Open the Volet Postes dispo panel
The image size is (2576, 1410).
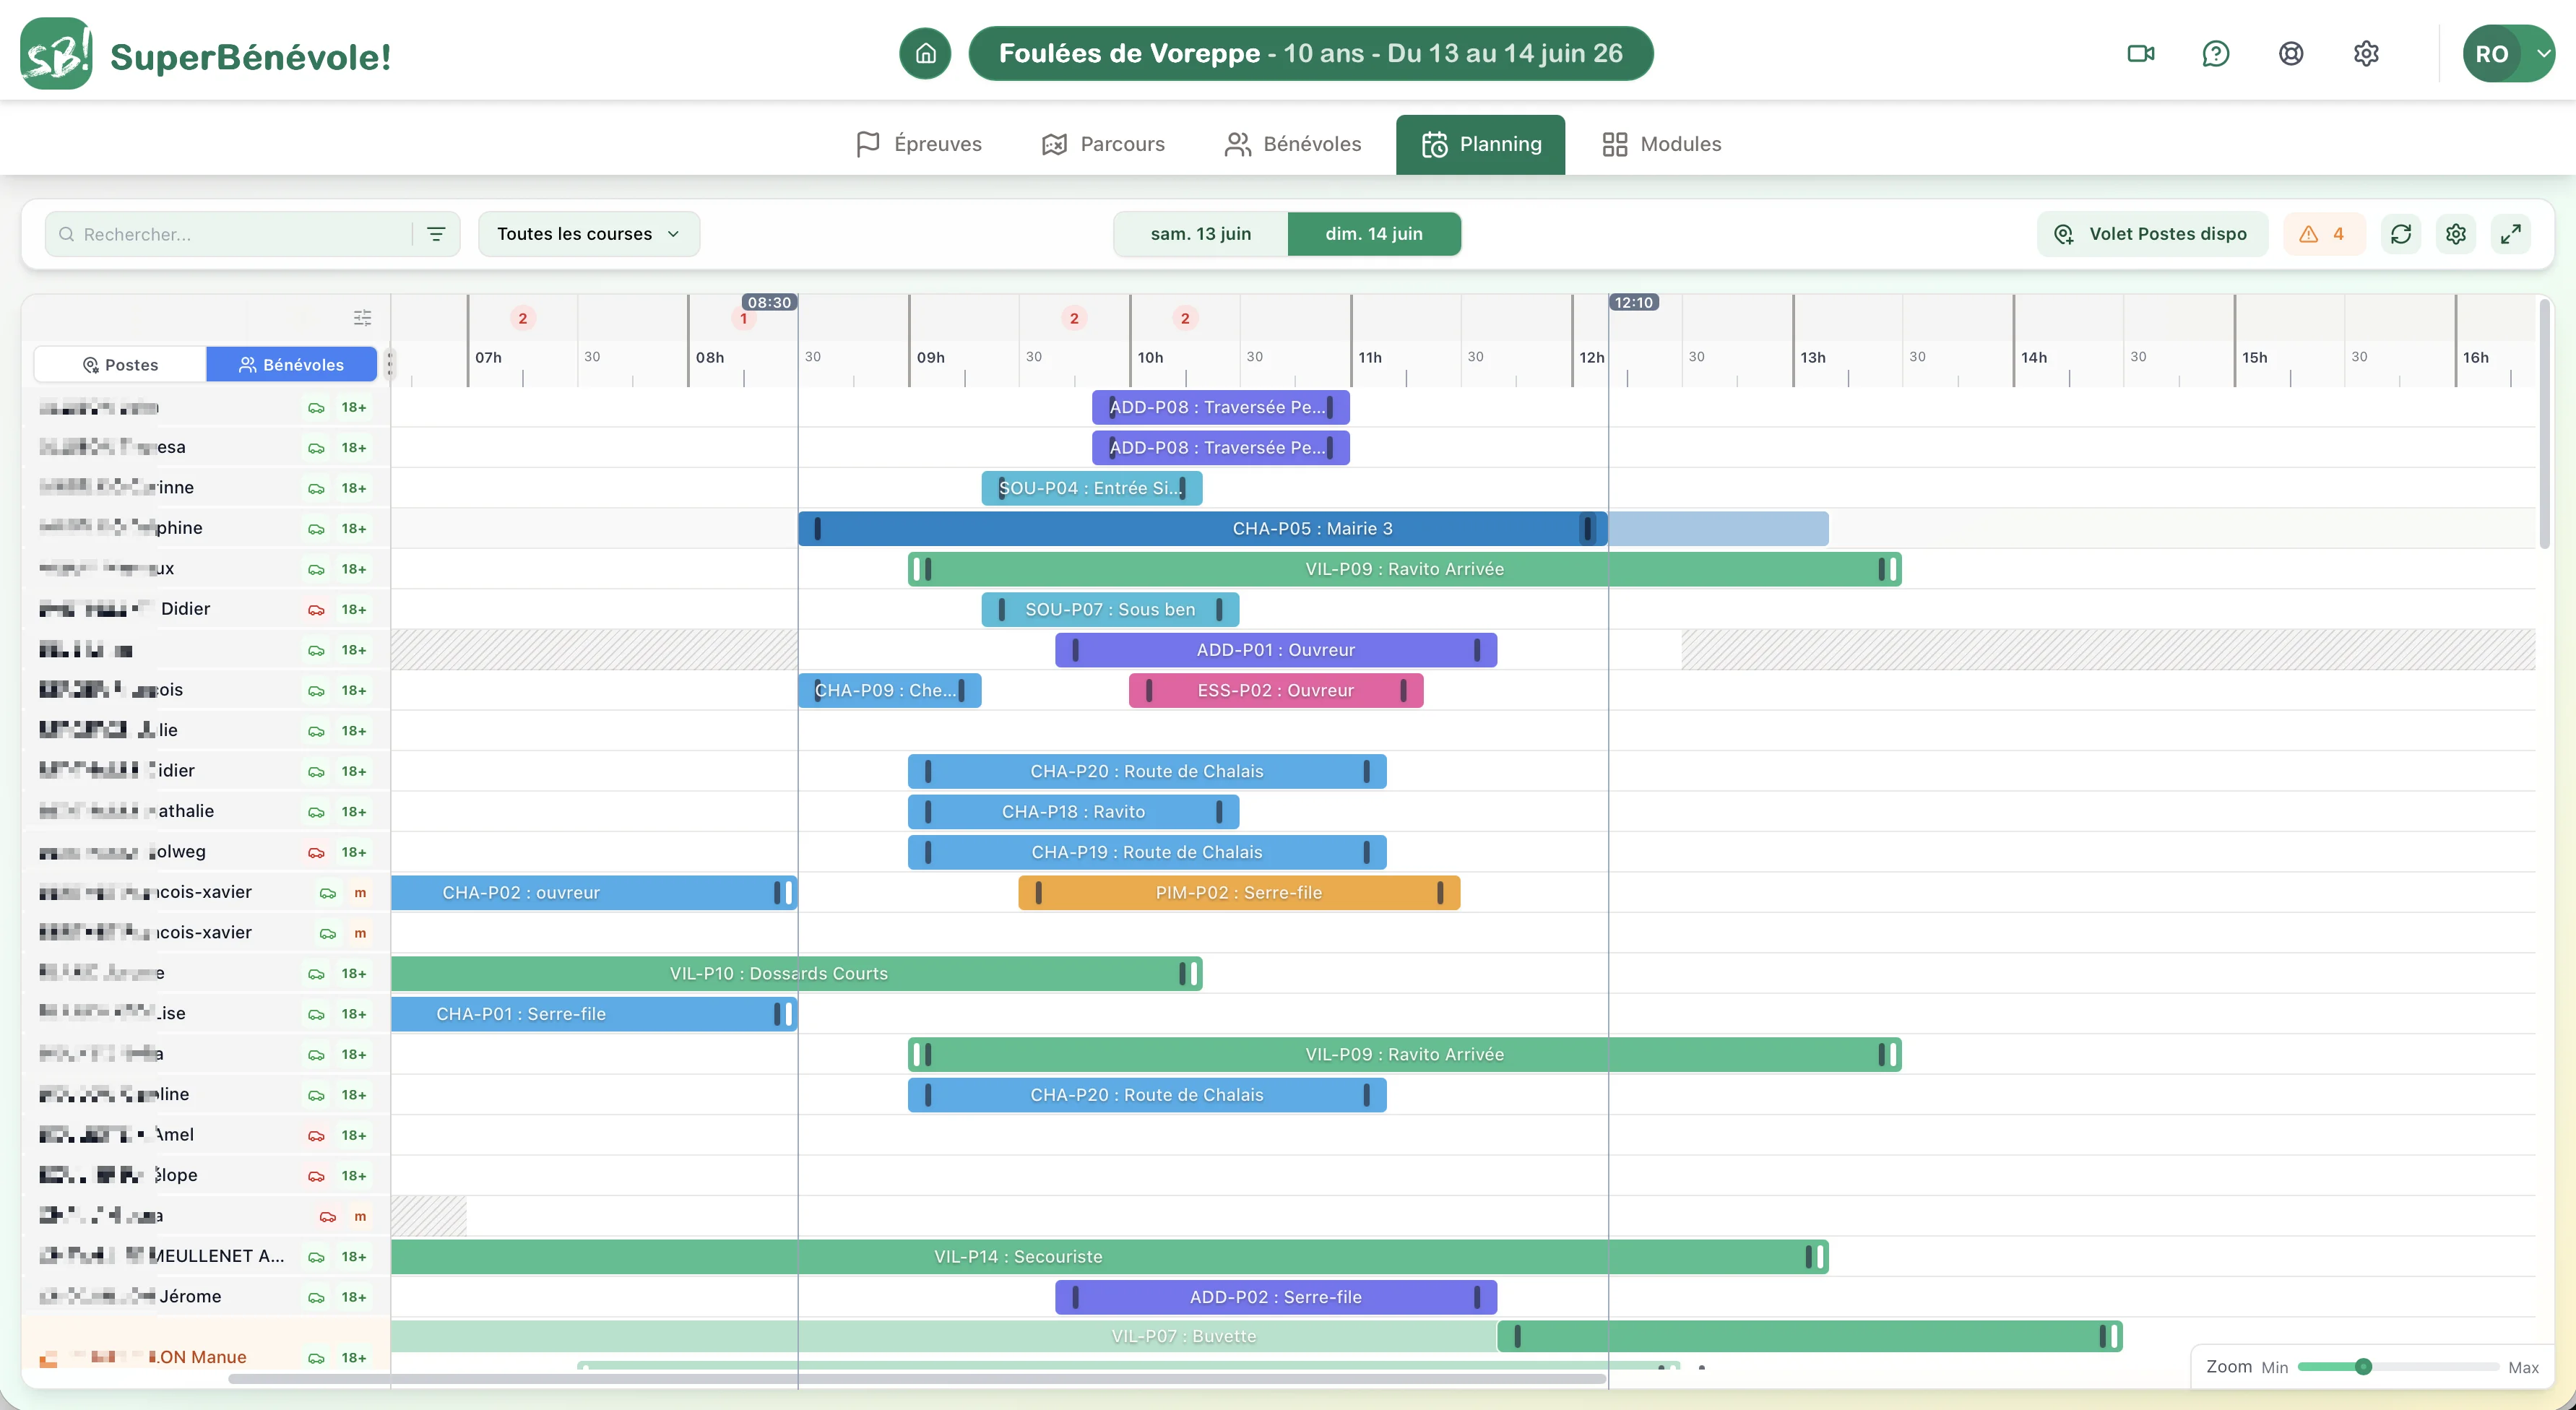tap(2152, 234)
